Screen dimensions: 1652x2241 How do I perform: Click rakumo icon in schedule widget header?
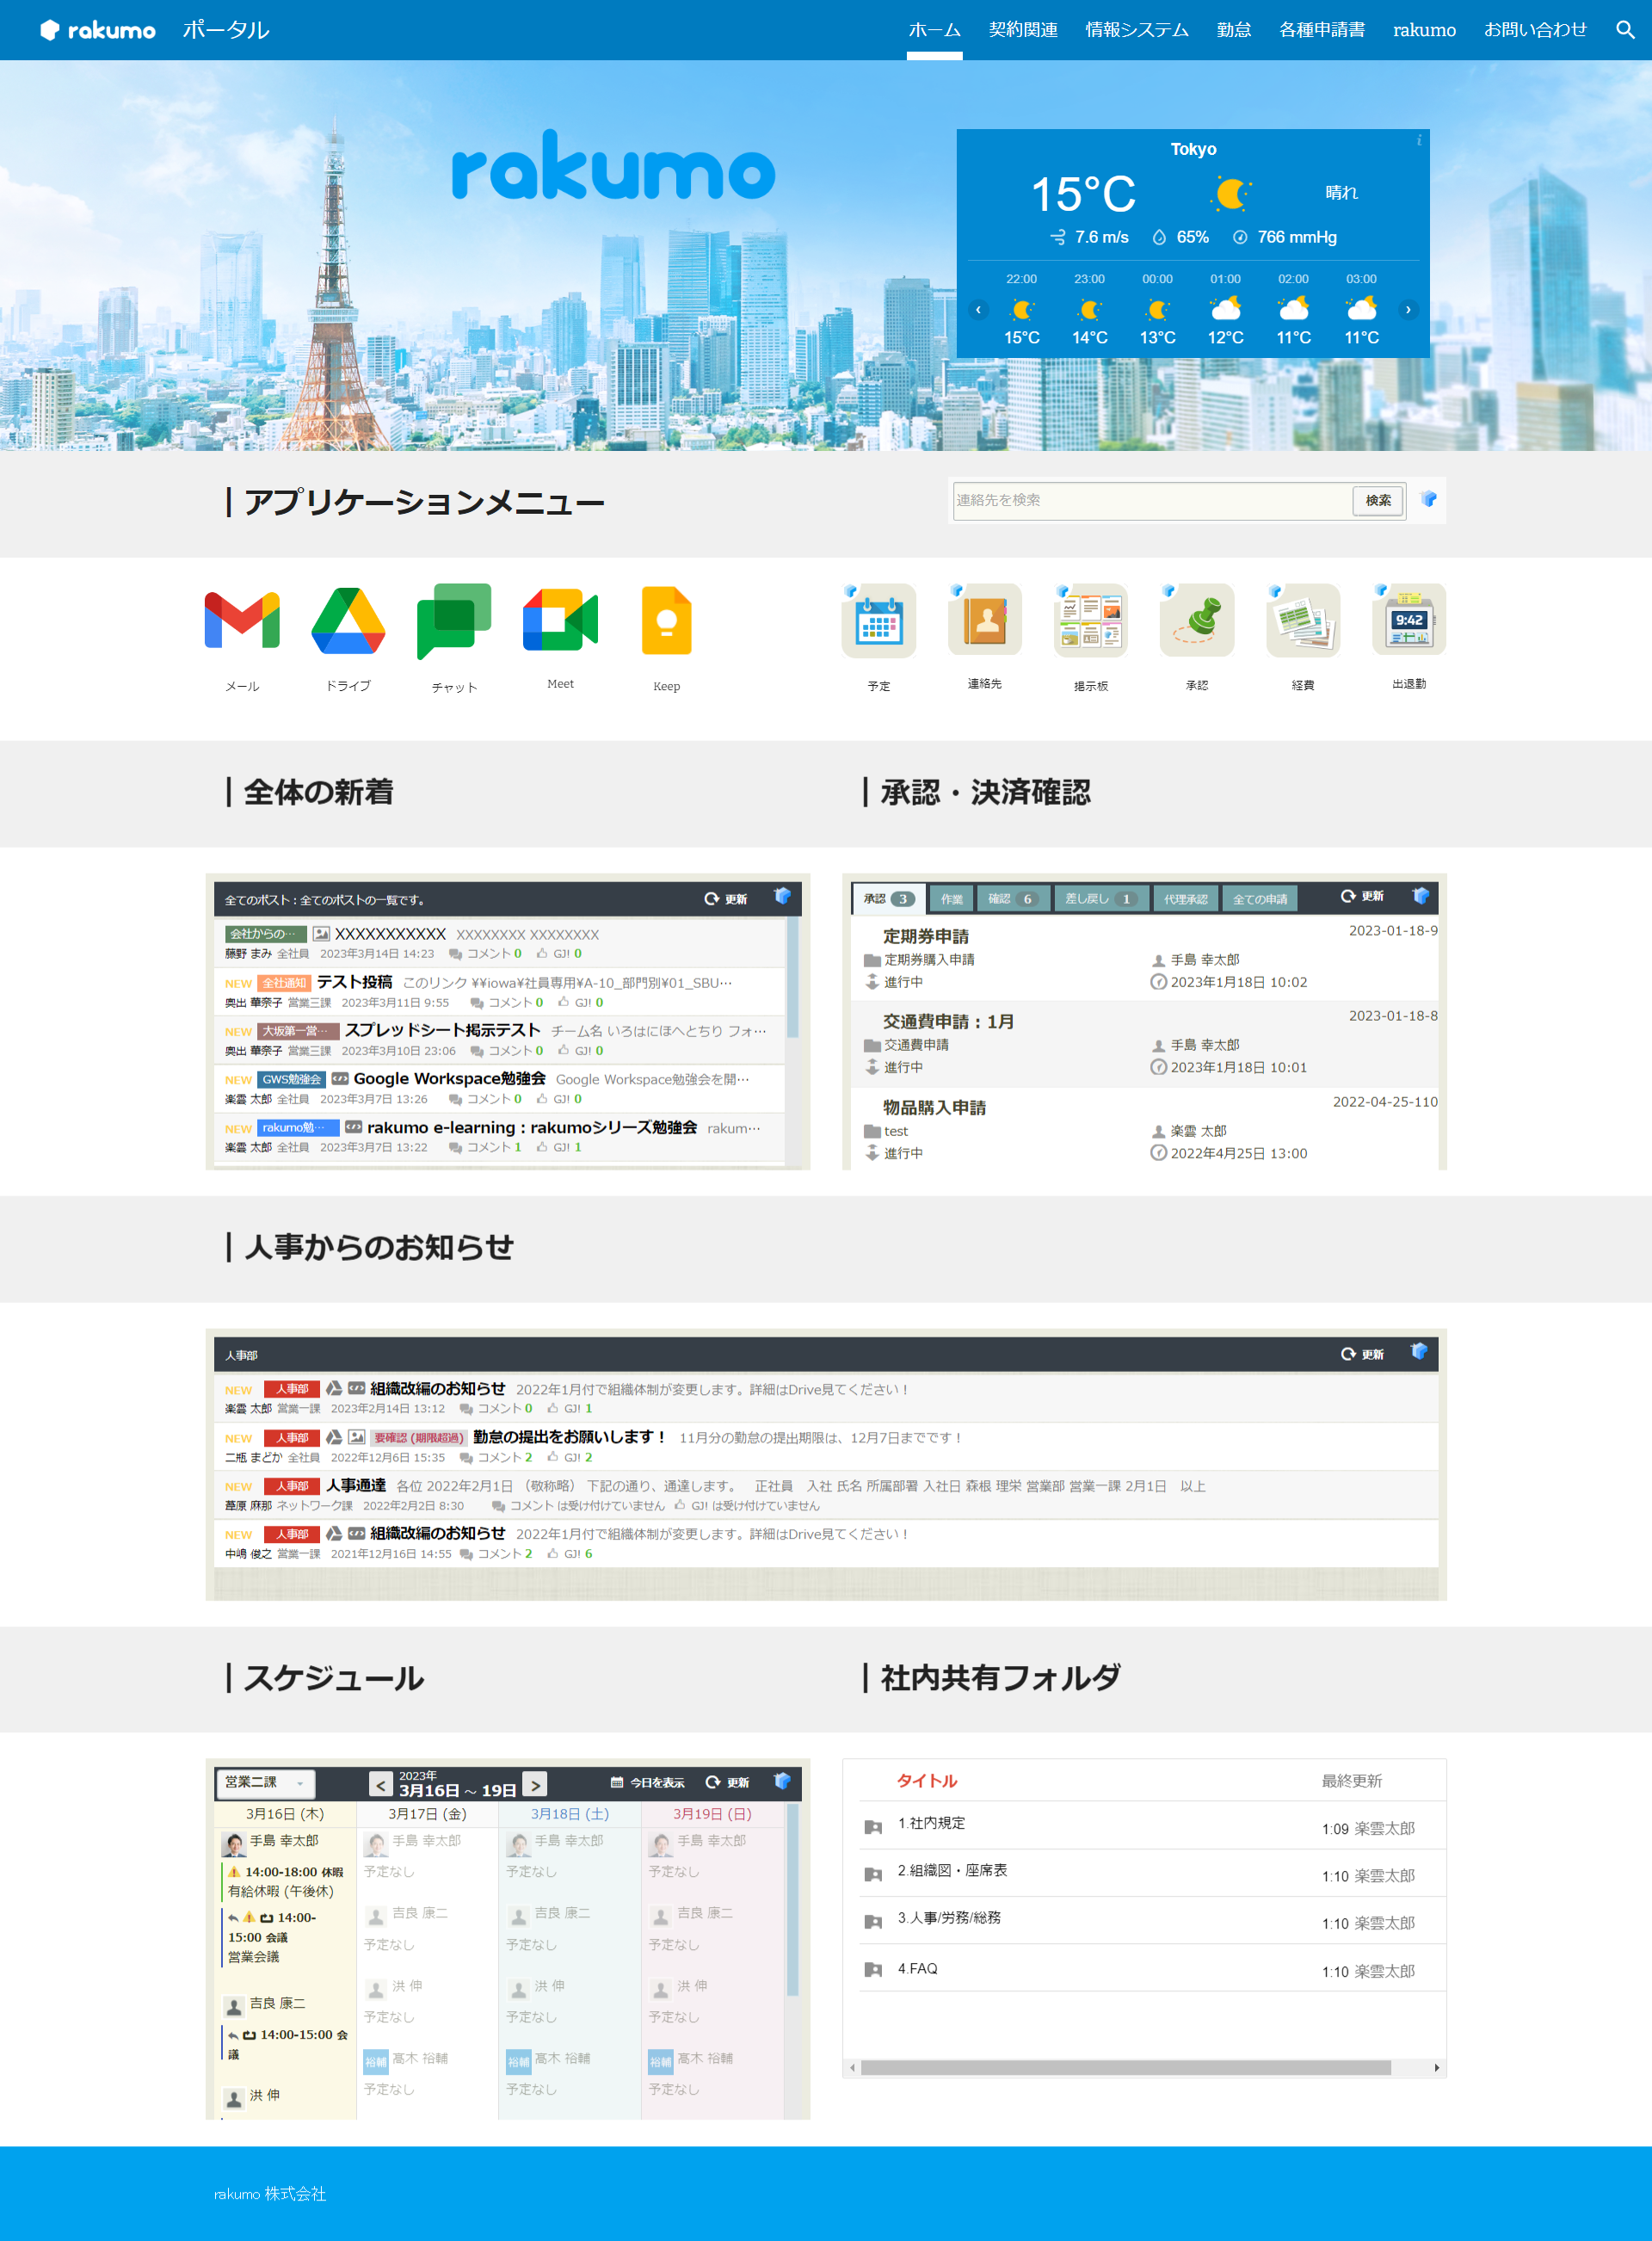(x=783, y=1781)
